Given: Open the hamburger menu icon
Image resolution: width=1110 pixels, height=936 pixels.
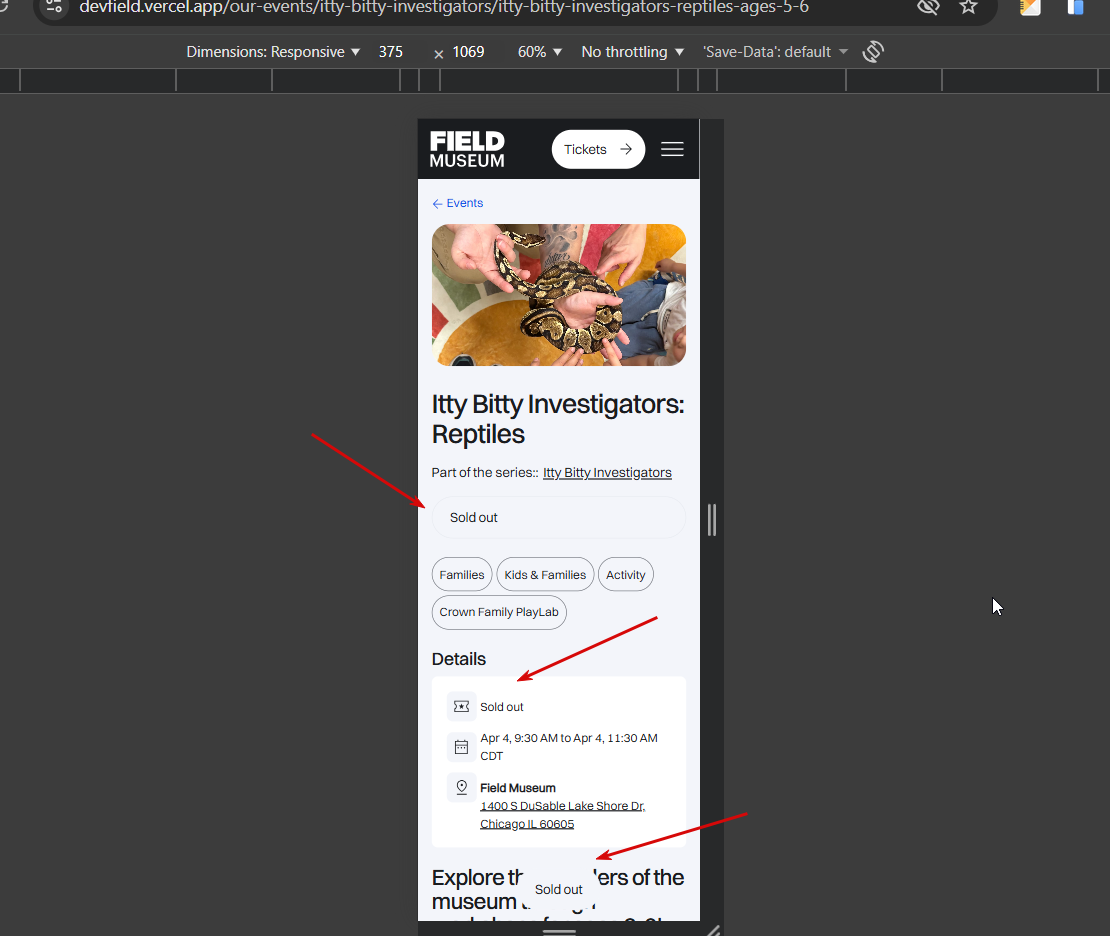Looking at the screenshot, I should 672,149.
